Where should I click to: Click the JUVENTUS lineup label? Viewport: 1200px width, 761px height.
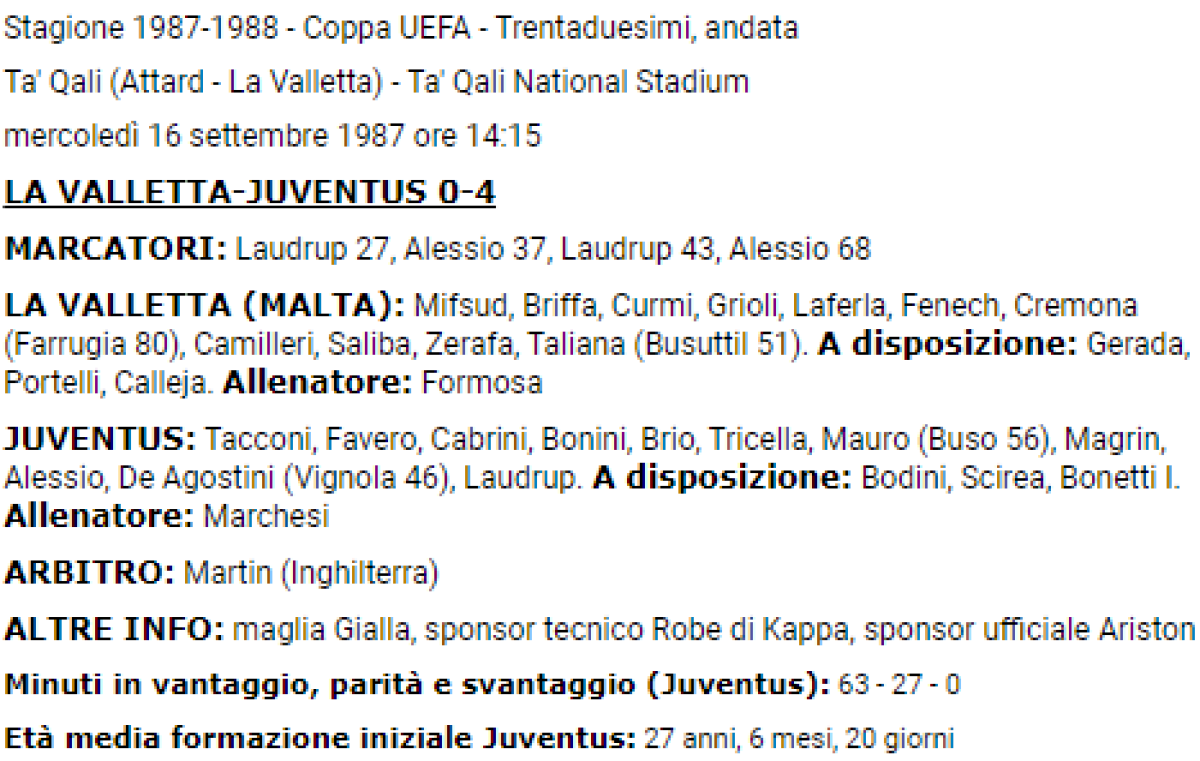[x=100, y=440]
